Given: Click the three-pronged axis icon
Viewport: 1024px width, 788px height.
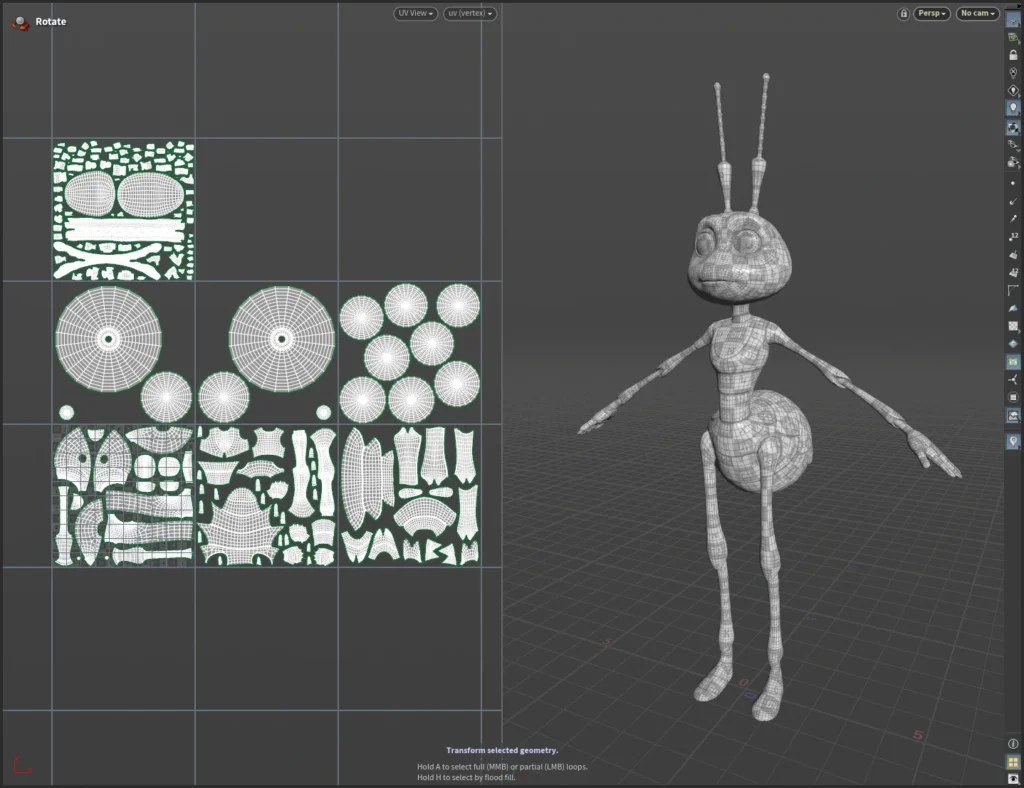Looking at the screenshot, I should click(1013, 379).
